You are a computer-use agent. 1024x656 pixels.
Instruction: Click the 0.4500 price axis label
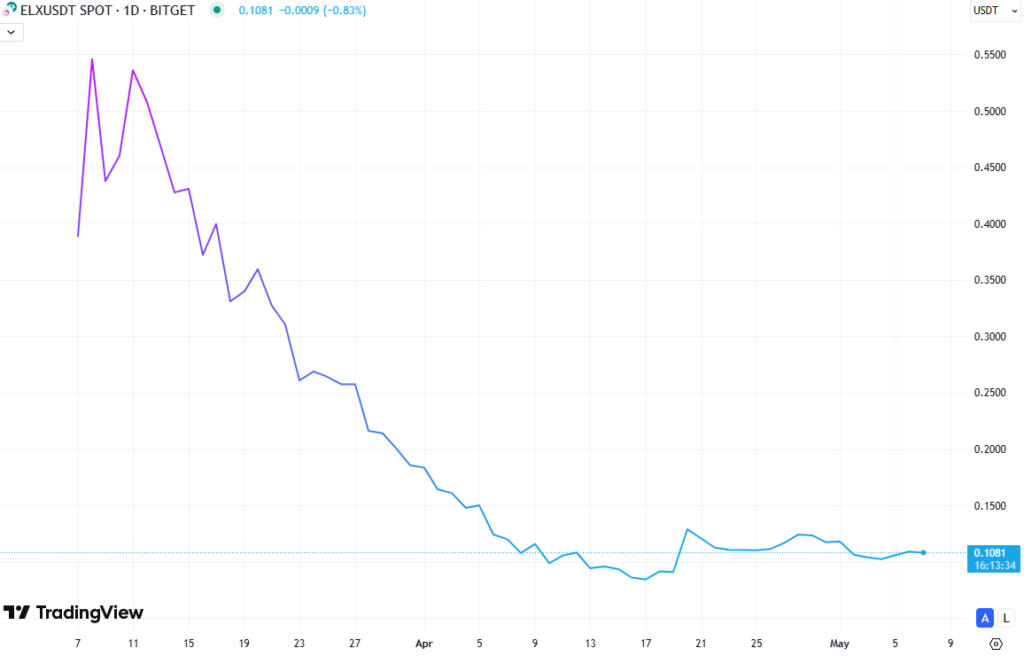(x=989, y=168)
